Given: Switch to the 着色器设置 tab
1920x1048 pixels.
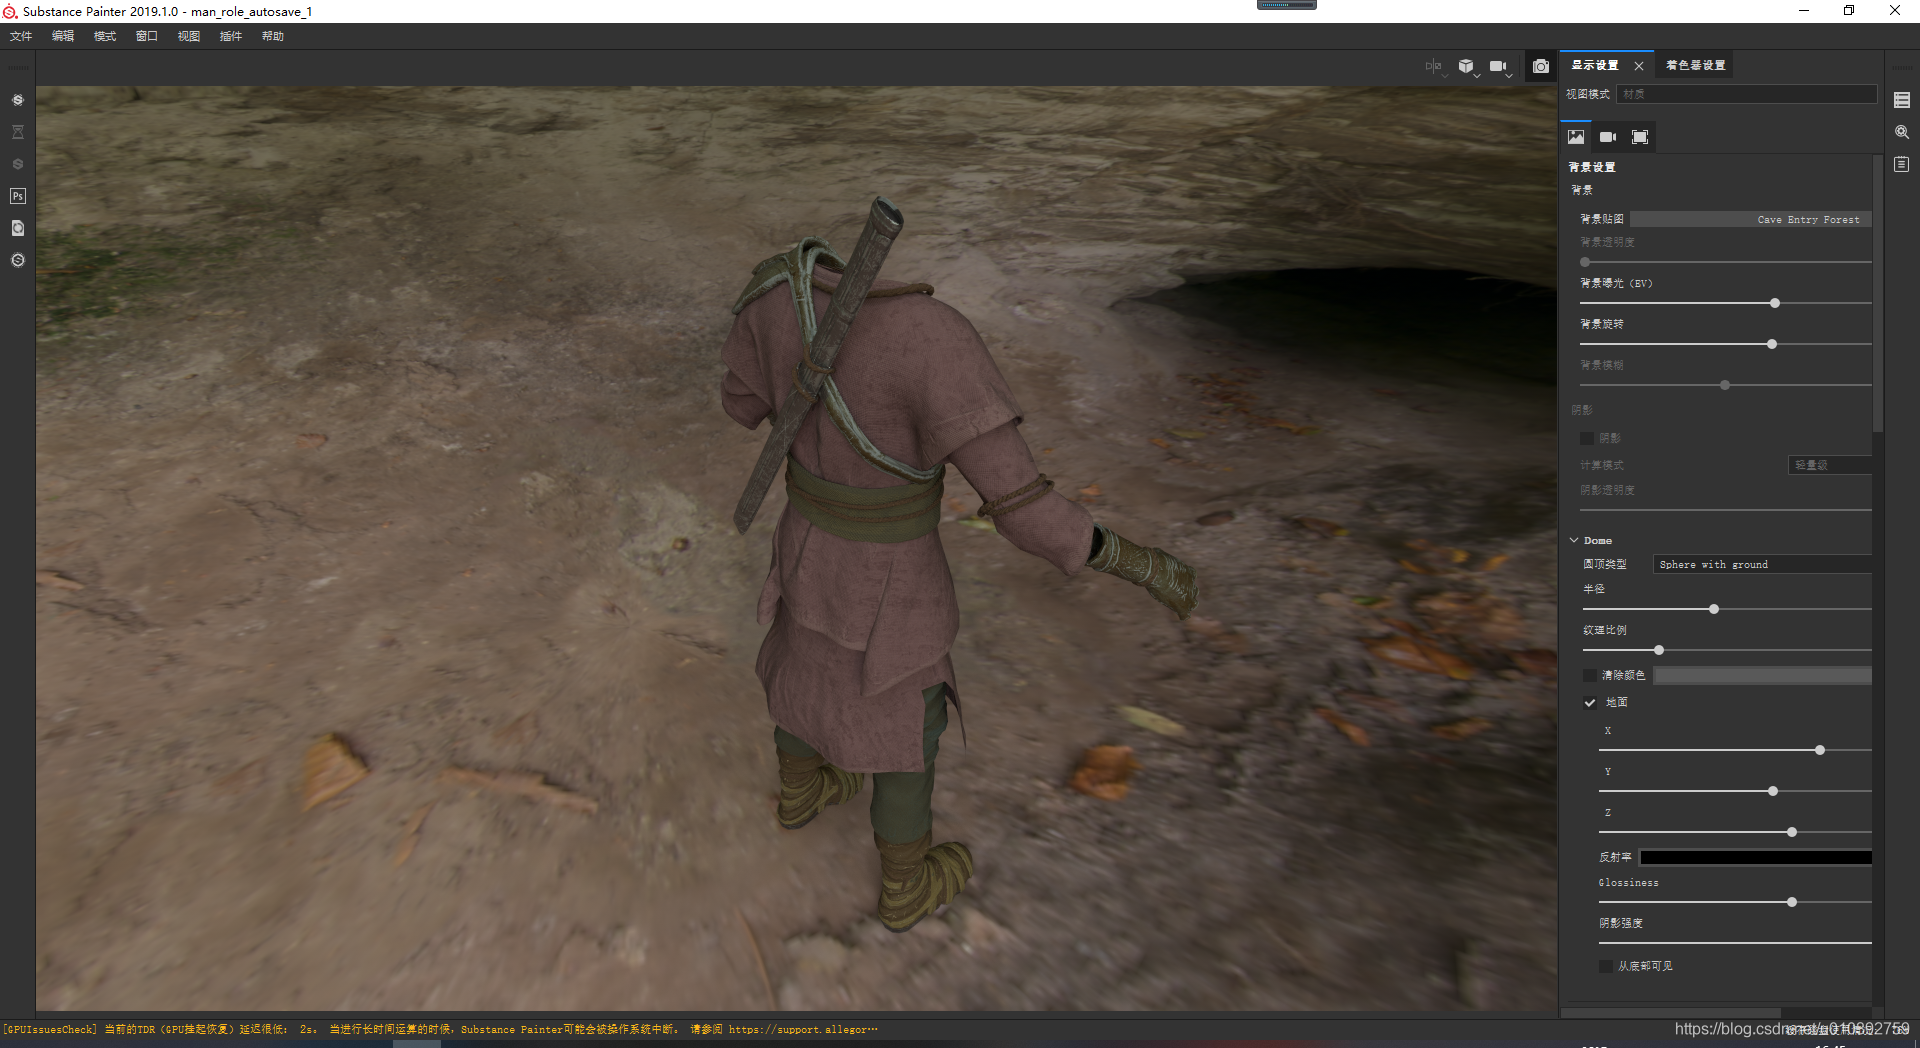Looking at the screenshot, I should (1696, 65).
